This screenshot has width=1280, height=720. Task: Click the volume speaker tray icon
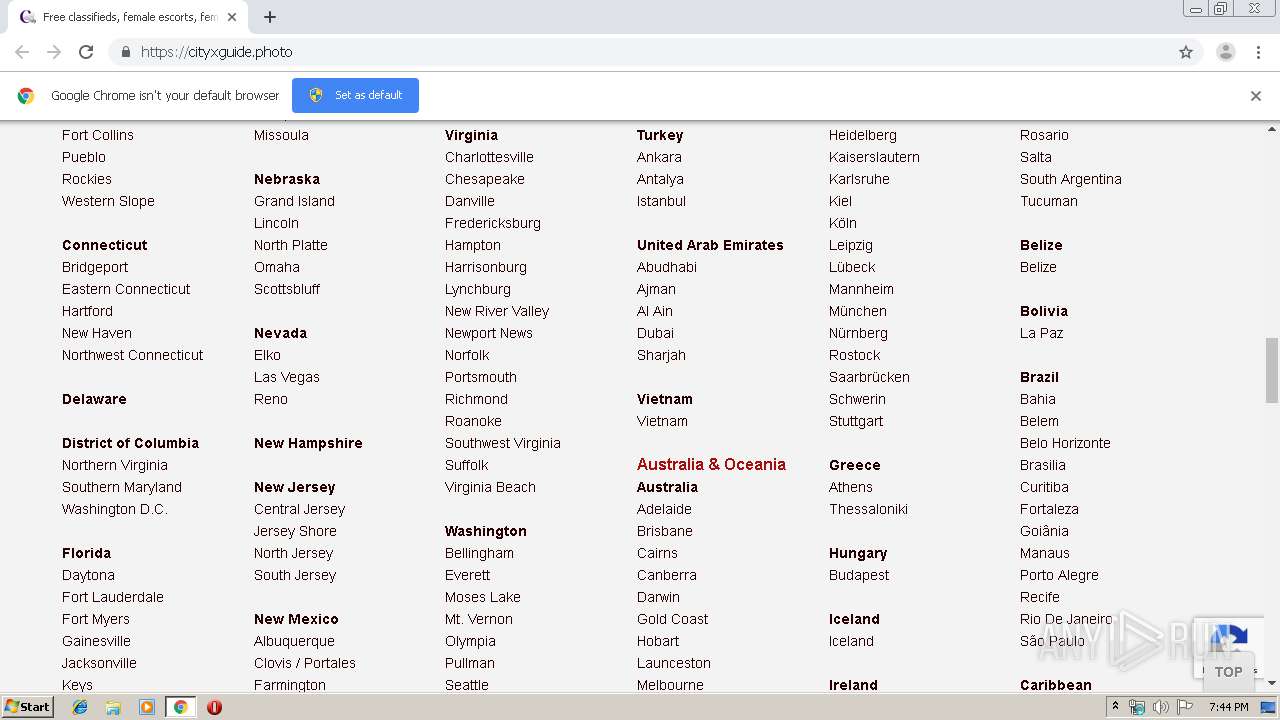point(1161,707)
